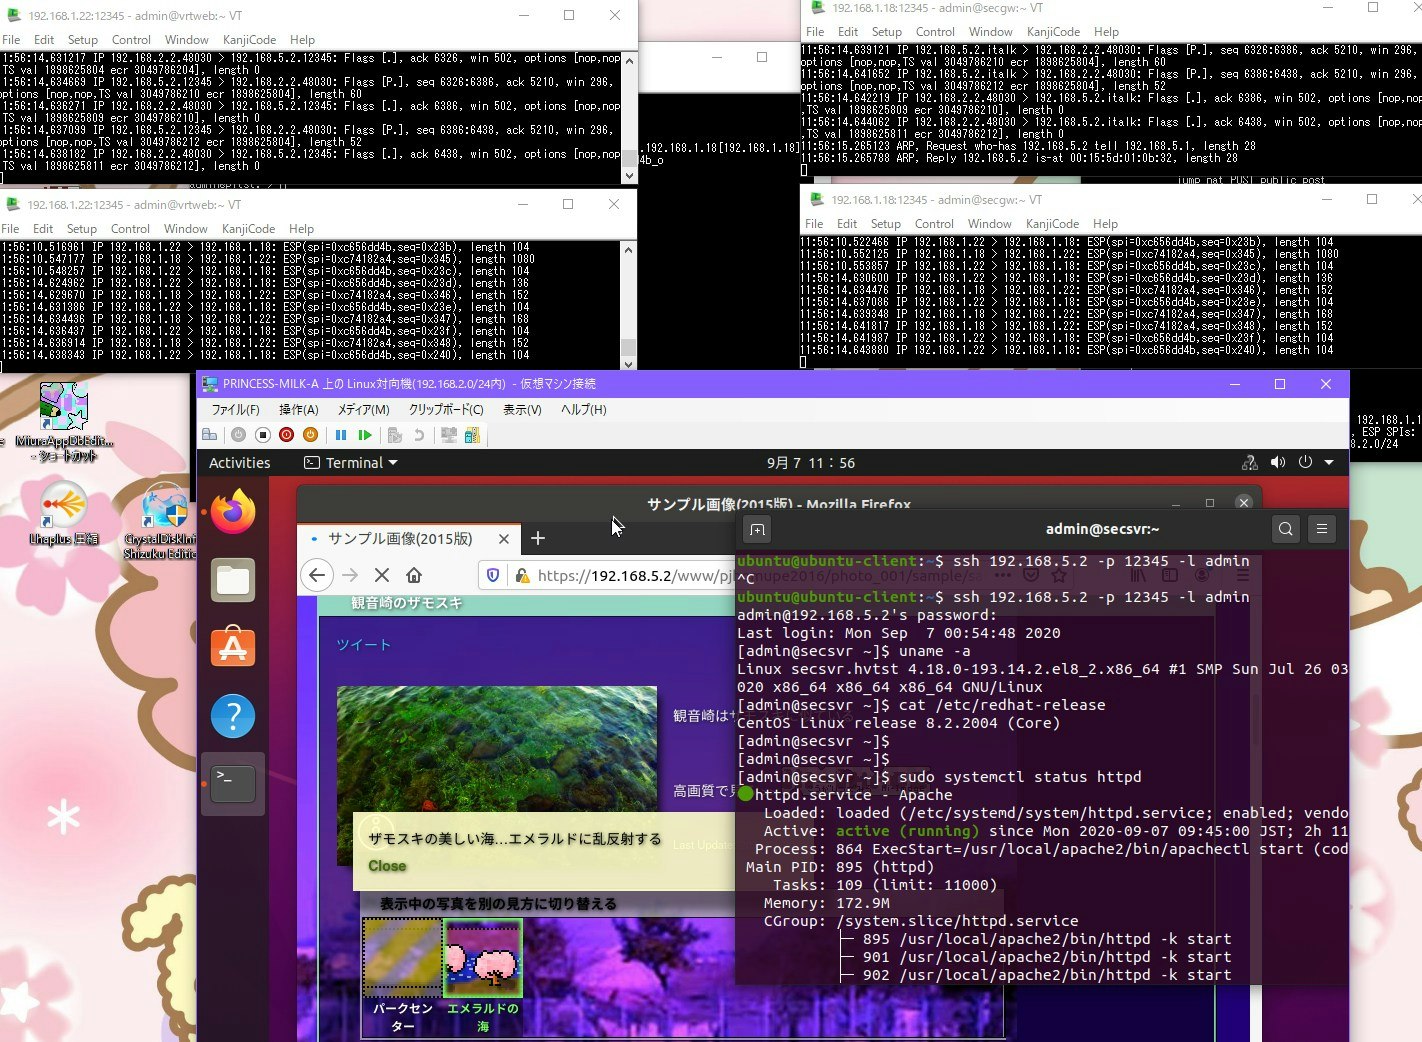This screenshot has width=1422, height=1042.
Task: Click the Firefox forward arrow
Action: pyautogui.click(x=350, y=575)
